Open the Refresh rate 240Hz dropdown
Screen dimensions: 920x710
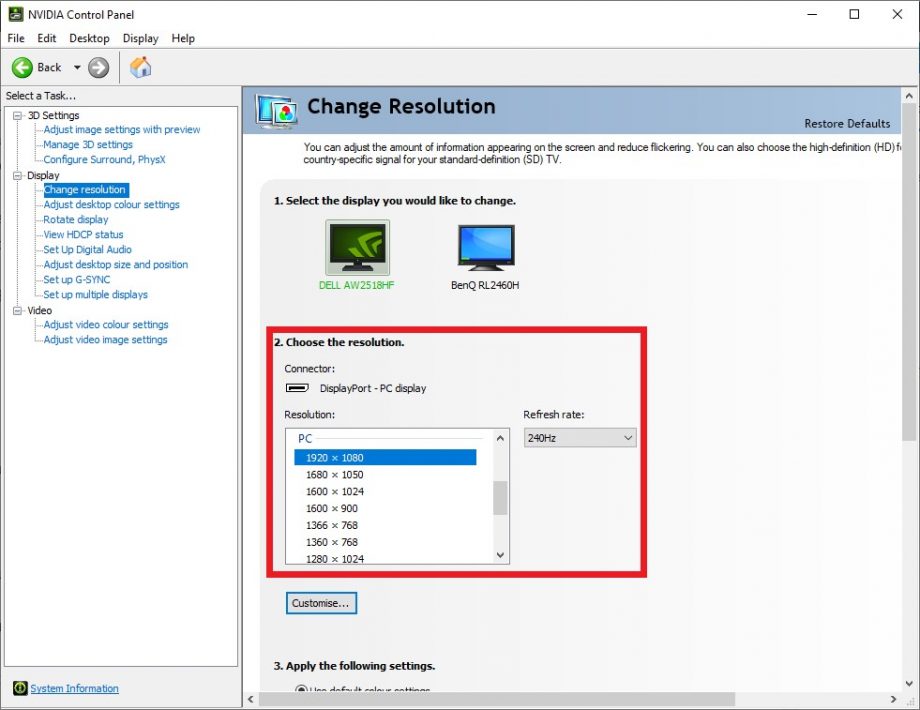580,438
